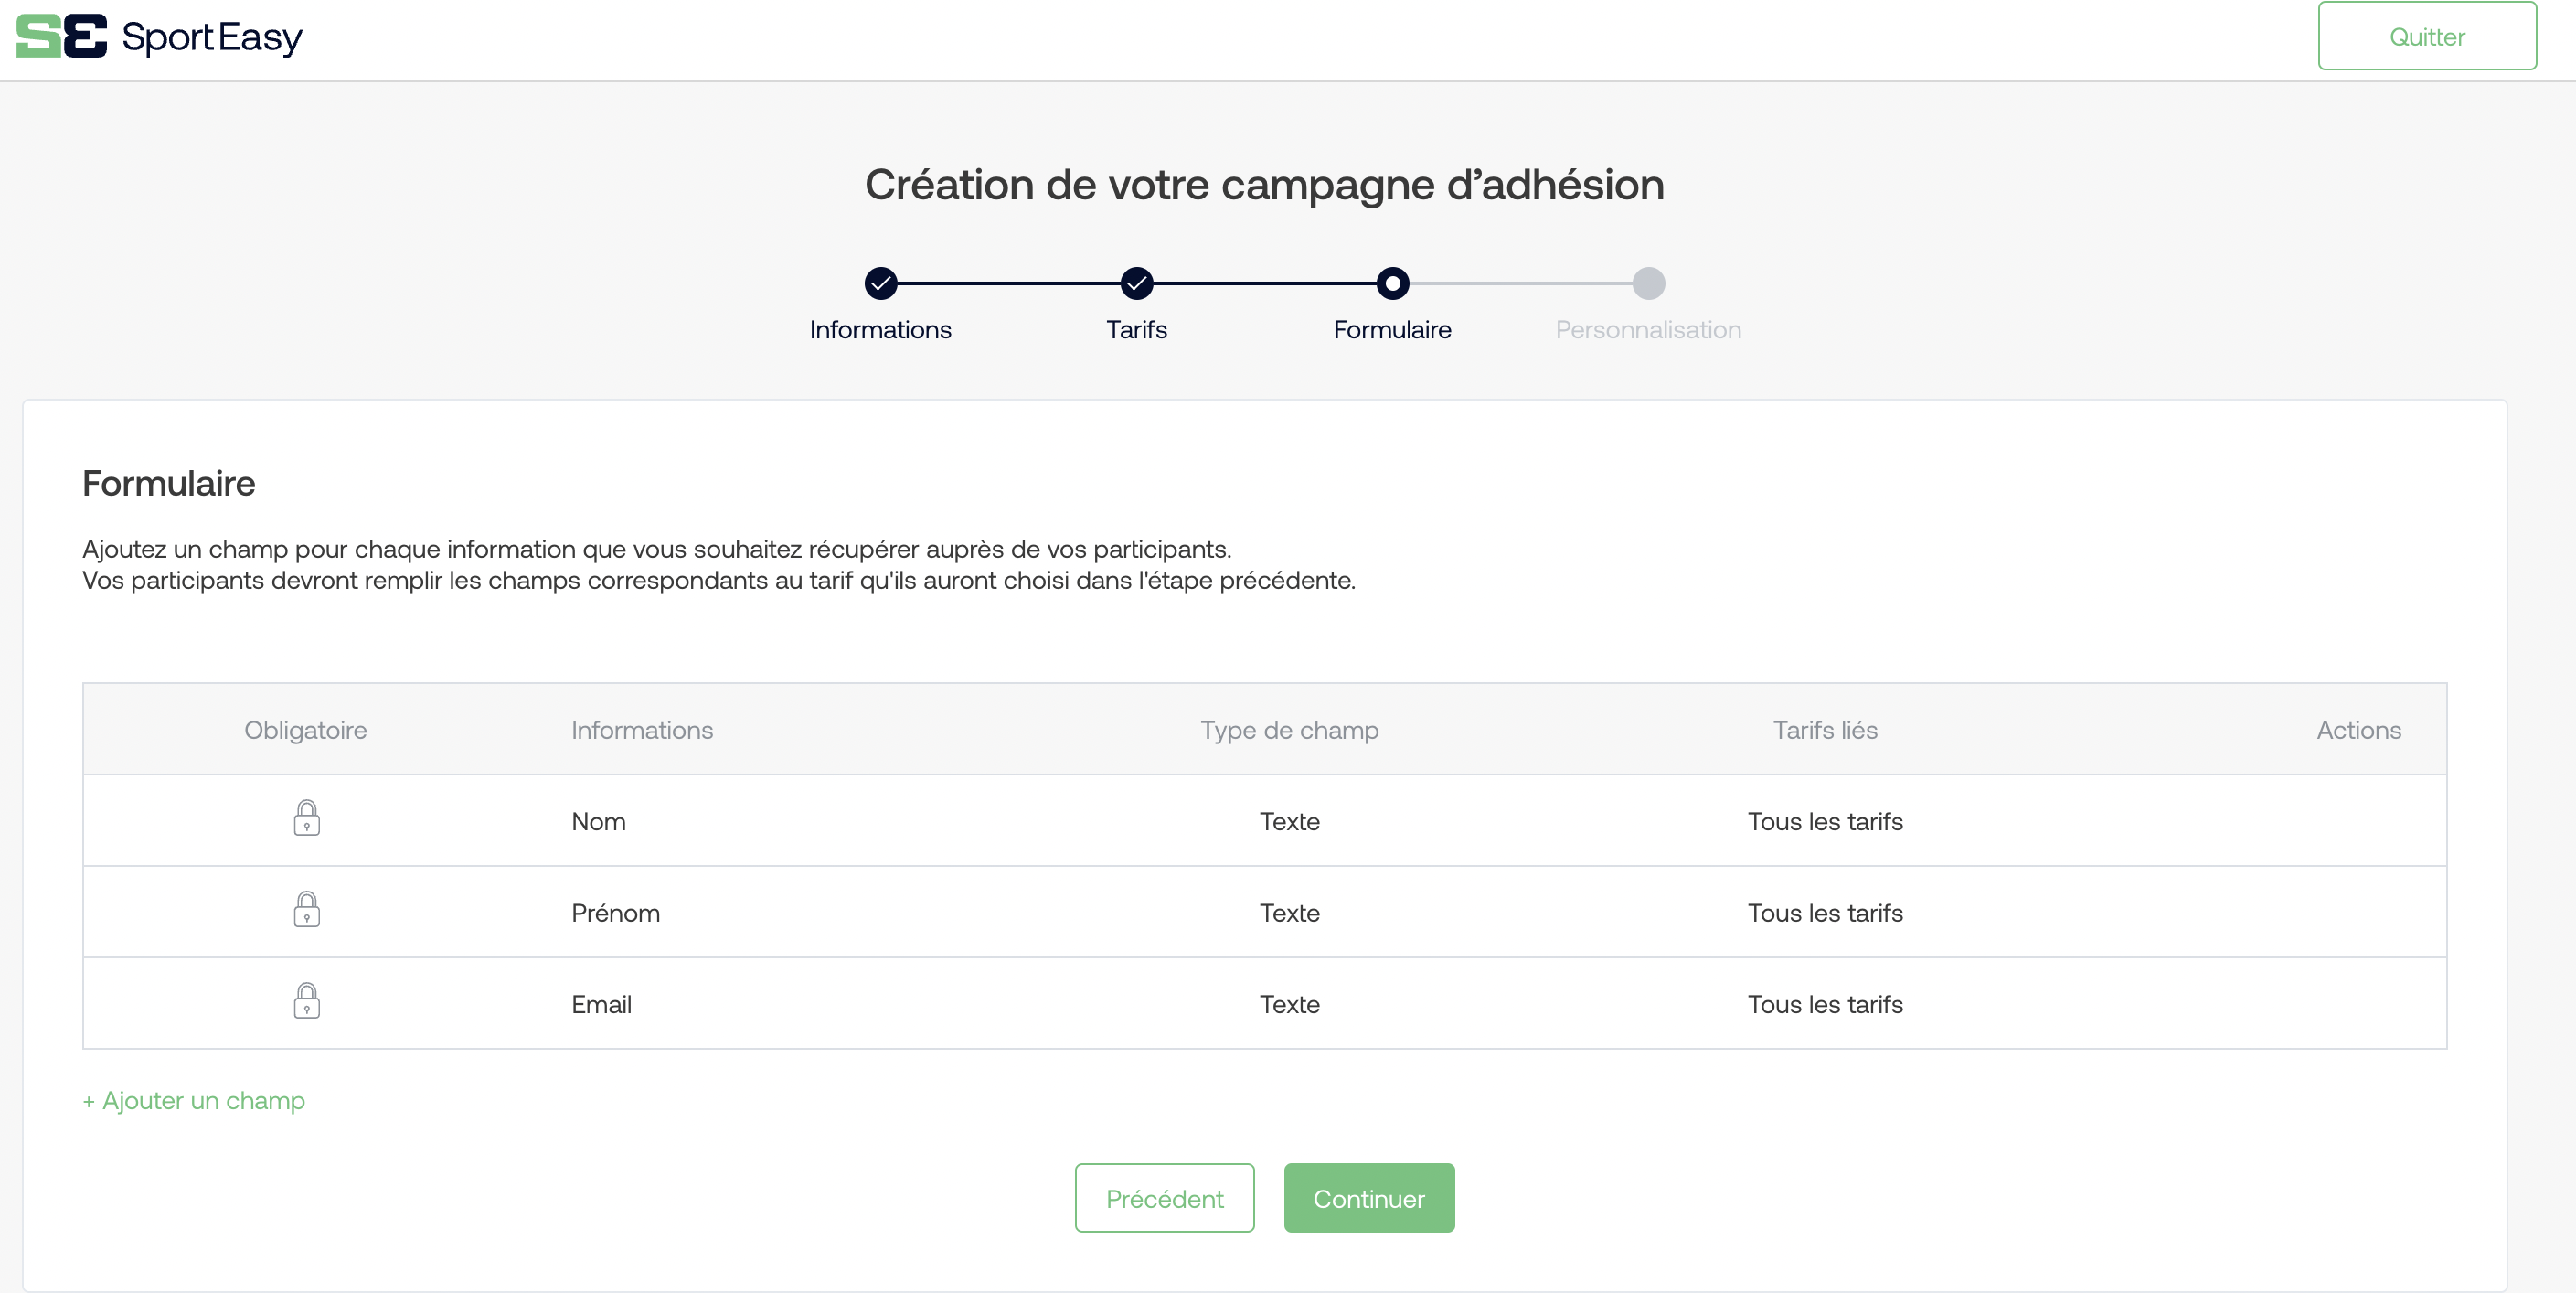Screen dimensions: 2576x1293
Task: Click the lock icon in Nom row
Action: (306, 818)
